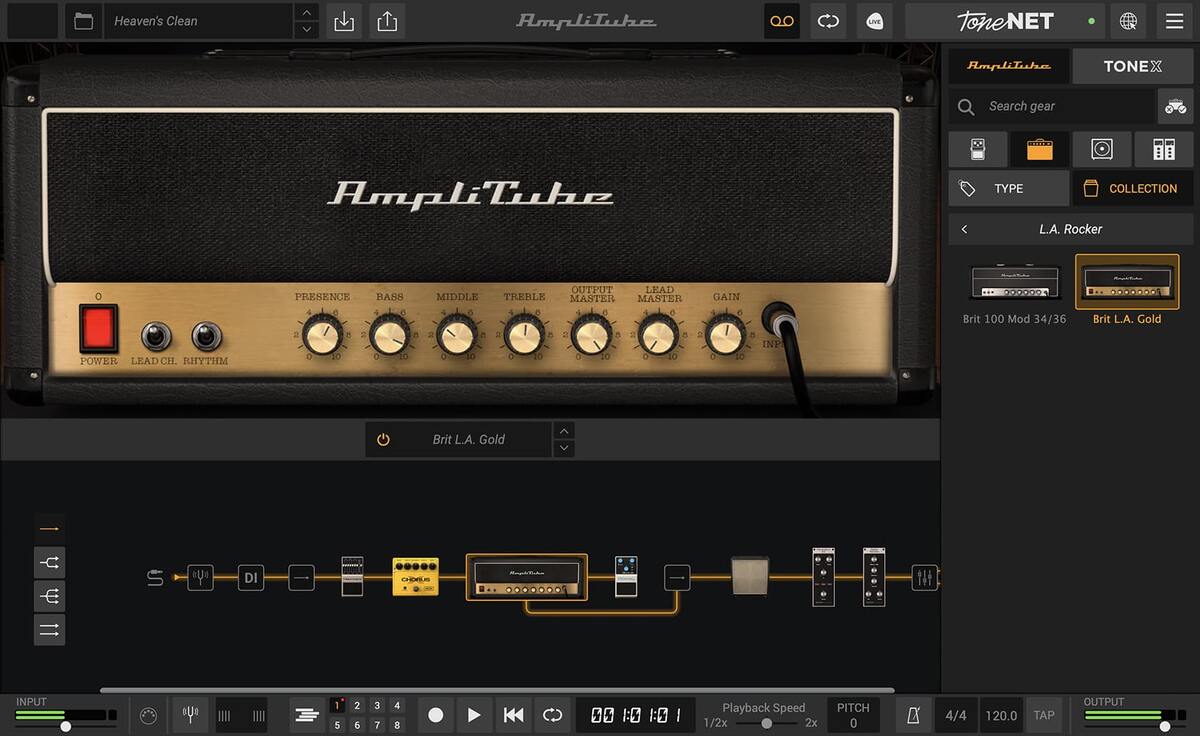Select the Rack effects gear category
The width and height of the screenshot is (1200, 736).
1163,148
